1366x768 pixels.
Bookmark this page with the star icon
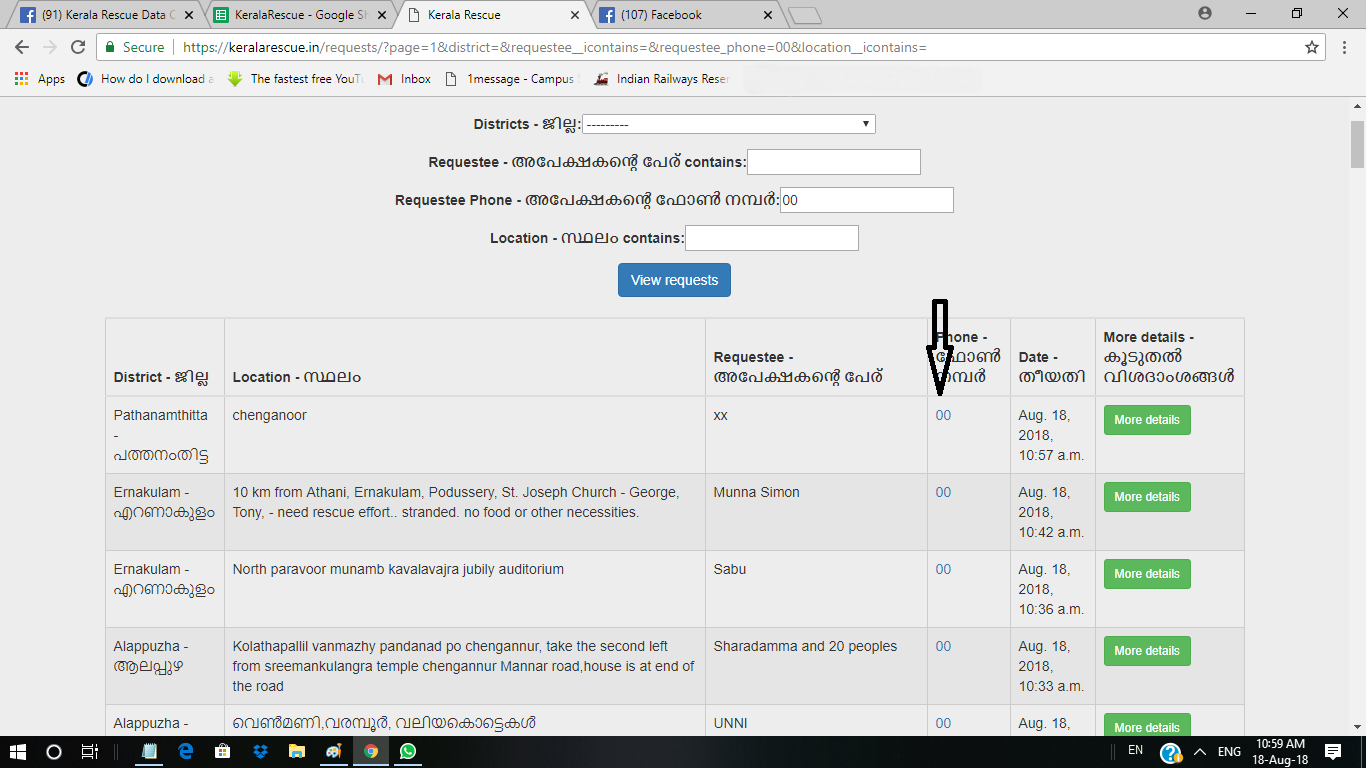[1312, 47]
